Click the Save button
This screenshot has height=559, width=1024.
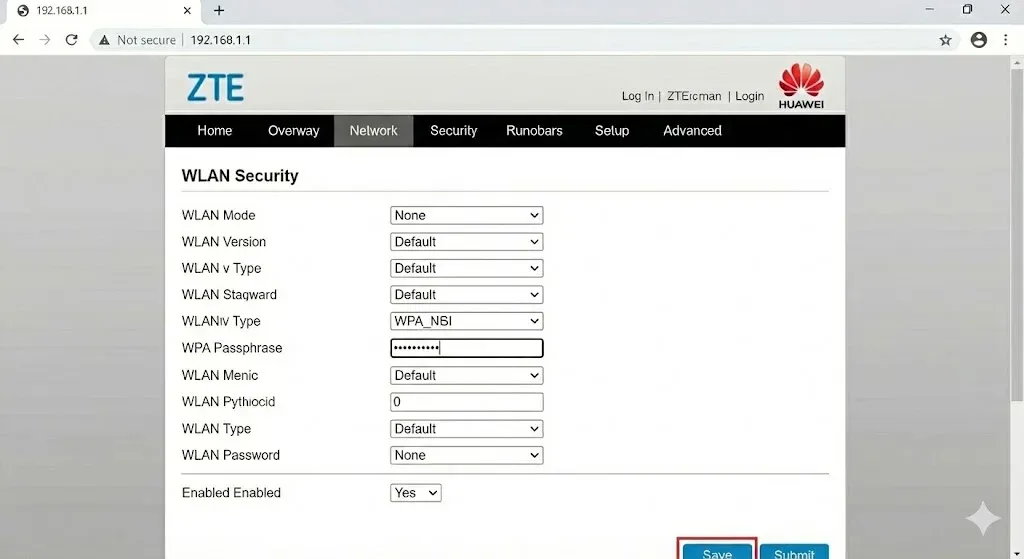[x=717, y=552]
